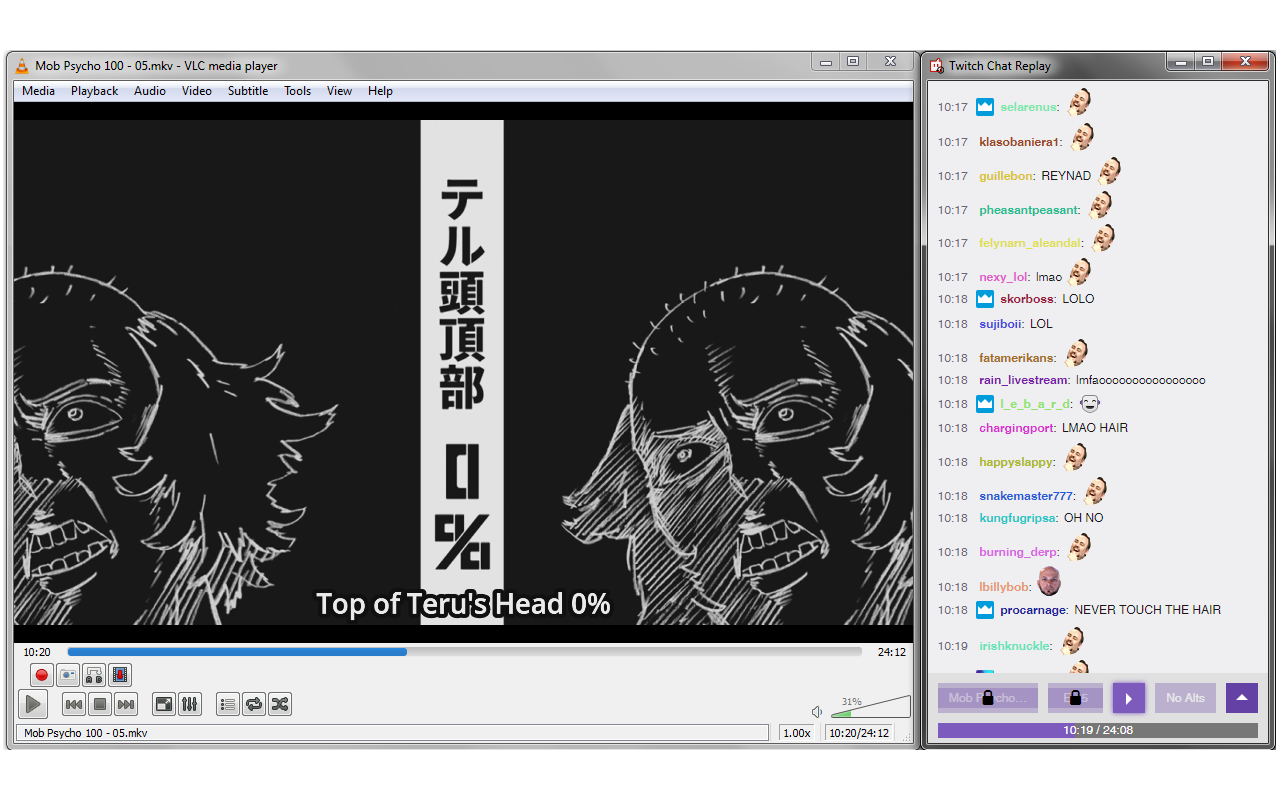Stop playback in VLC
The image size is (1280, 800).
coord(100,704)
